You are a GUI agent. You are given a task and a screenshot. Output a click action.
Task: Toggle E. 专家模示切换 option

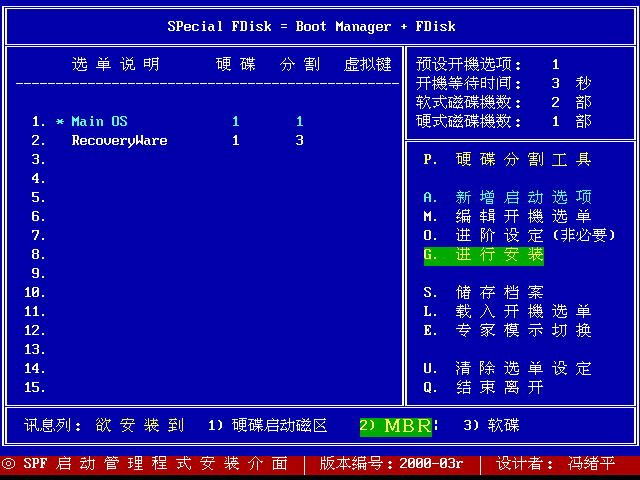click(x=507, y=330)
